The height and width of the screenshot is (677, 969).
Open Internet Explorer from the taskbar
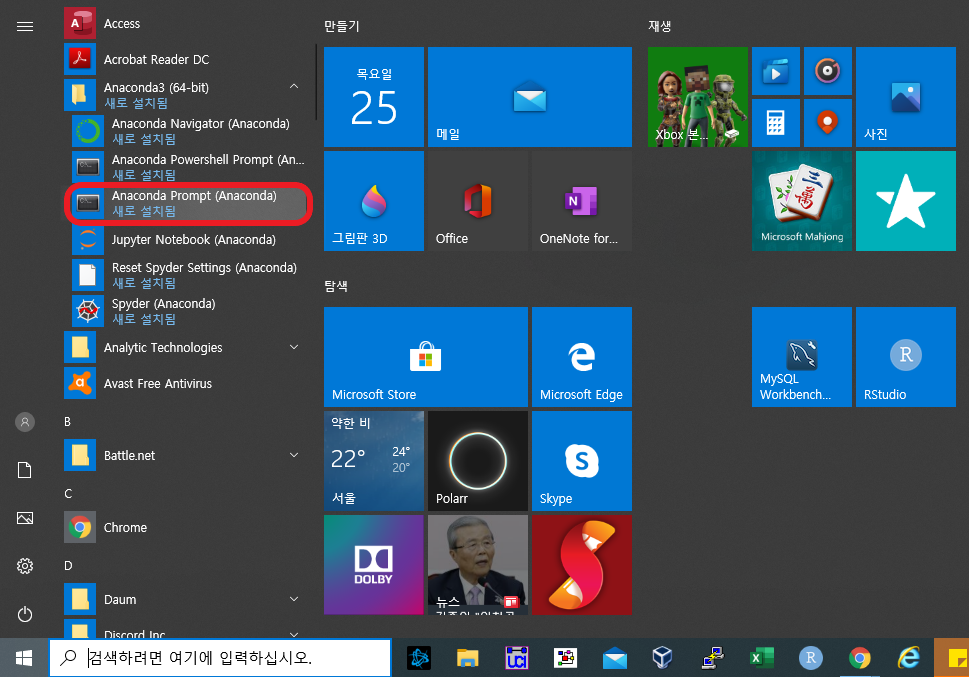[908, 658]
